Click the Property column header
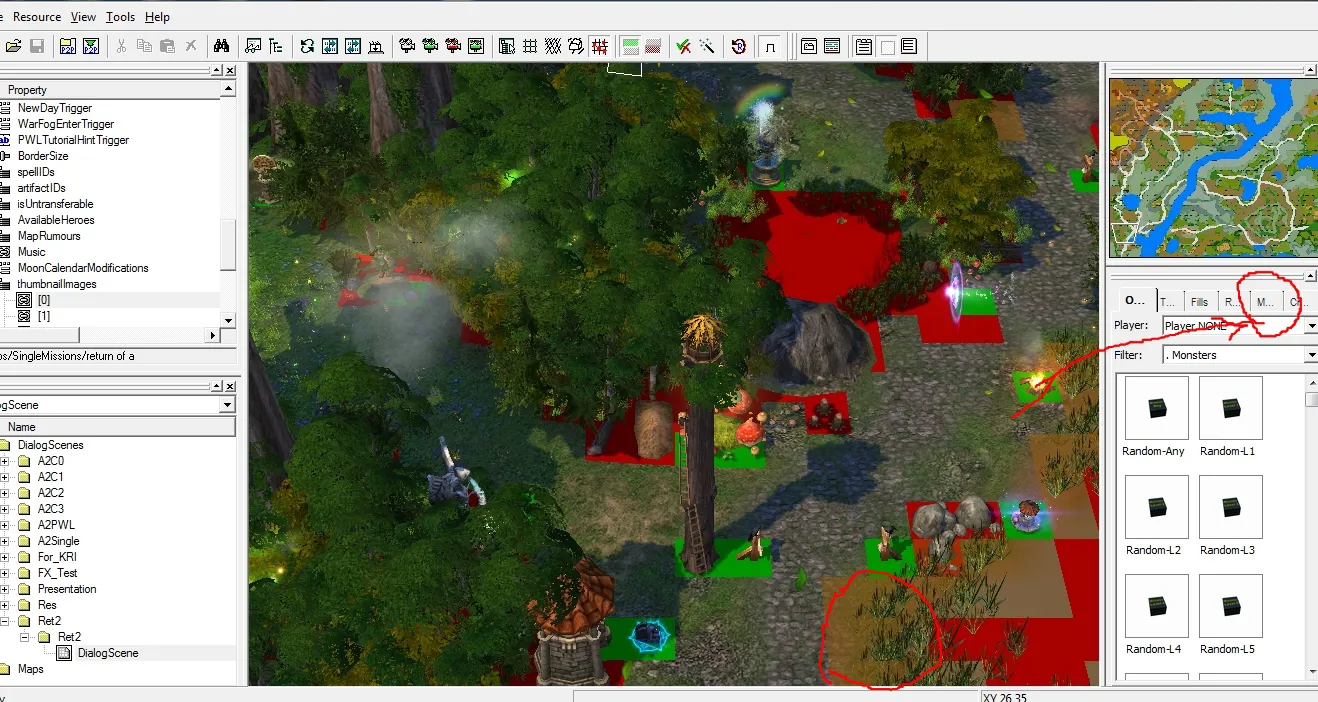The width and height of the screenshot is (1318, 702). (x=110, y=90)
